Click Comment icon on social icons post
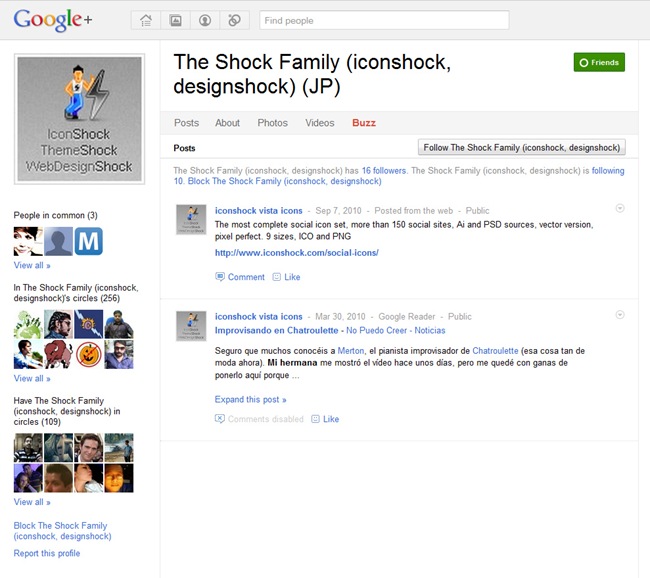The height and width of the screenshot is (578, 650). click(220, 277)
